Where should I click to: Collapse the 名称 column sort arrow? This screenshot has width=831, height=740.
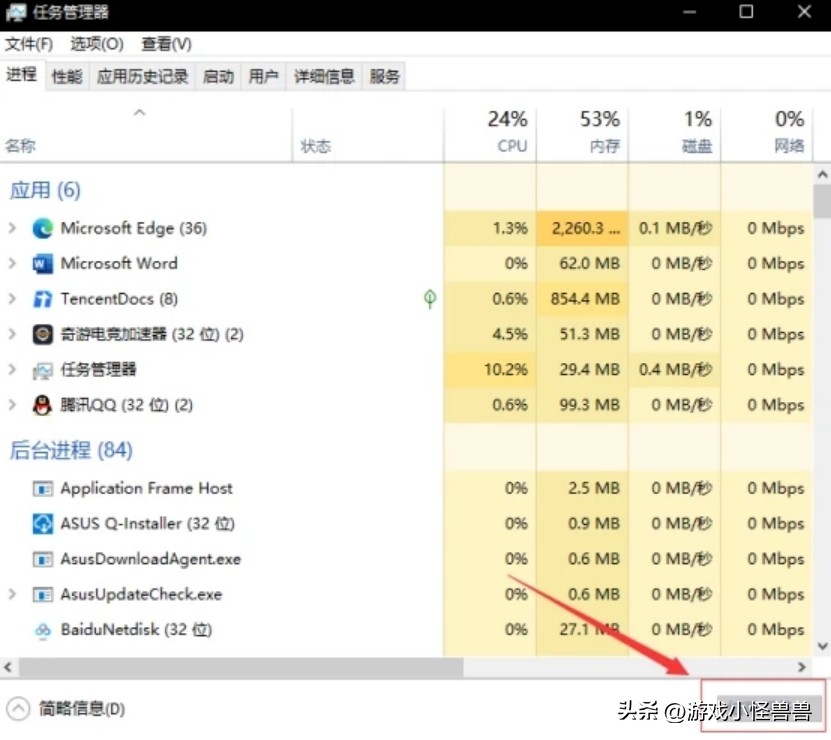(x=141, y=115)
